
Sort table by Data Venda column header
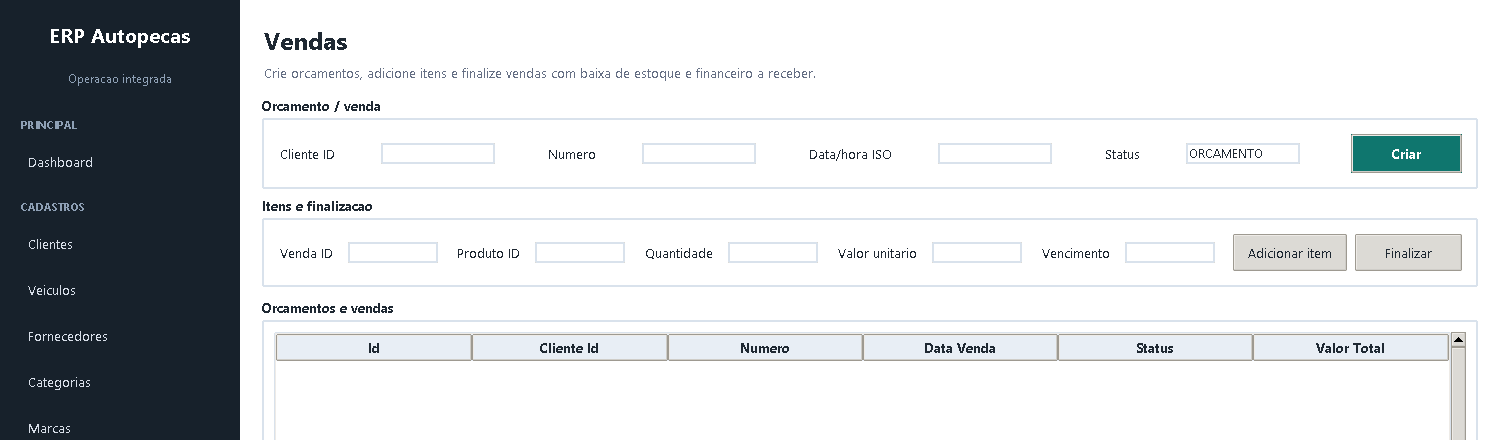pos(960,348)
